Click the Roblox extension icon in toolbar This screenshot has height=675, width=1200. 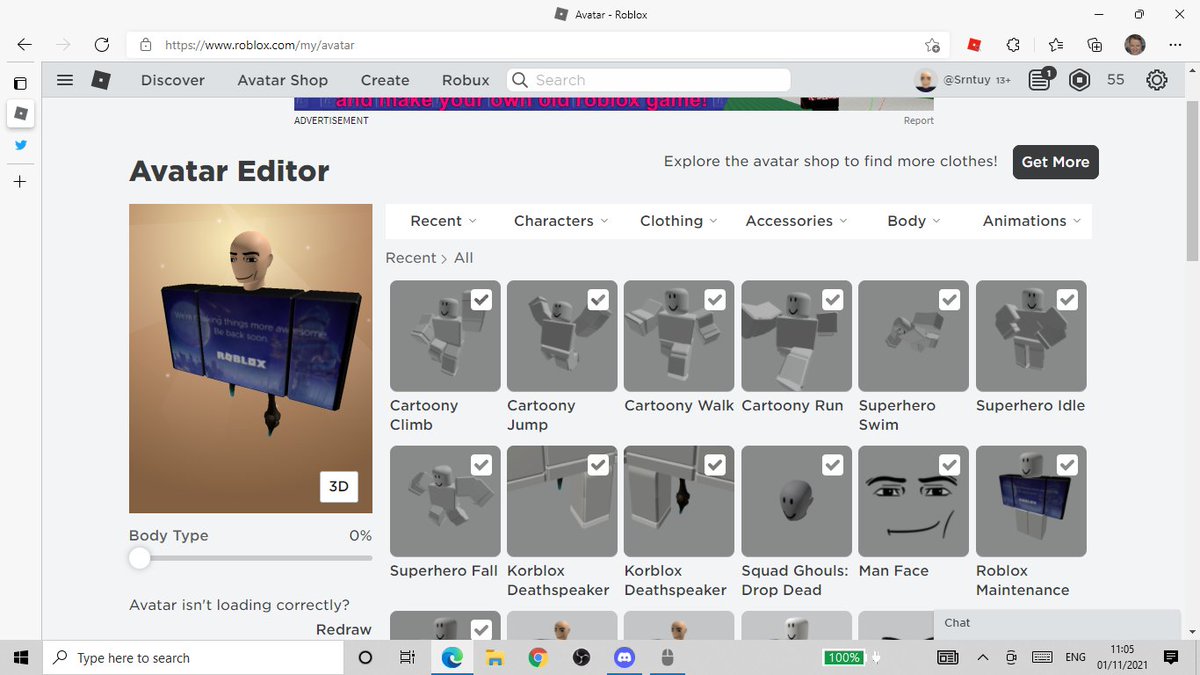tap(973, 45)
